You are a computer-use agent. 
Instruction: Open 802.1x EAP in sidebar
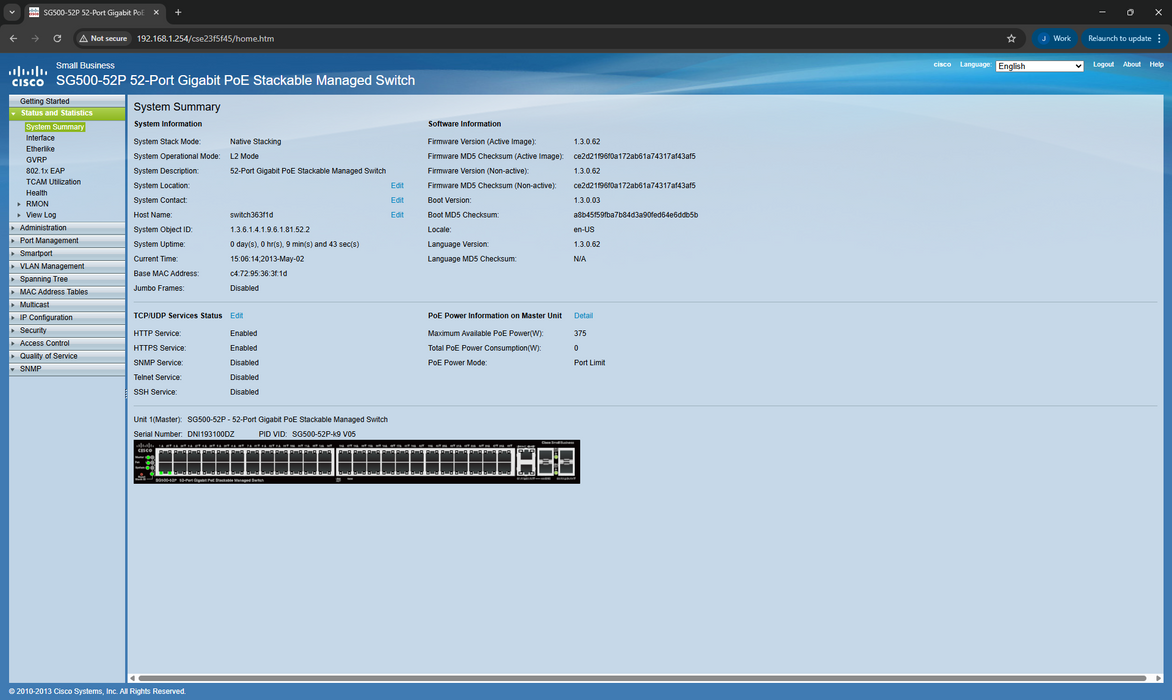coord(46,171)
